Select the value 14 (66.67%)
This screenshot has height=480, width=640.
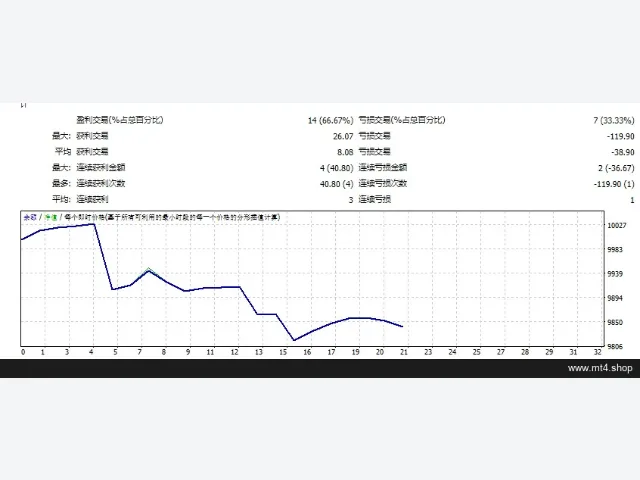click(330, 120)
